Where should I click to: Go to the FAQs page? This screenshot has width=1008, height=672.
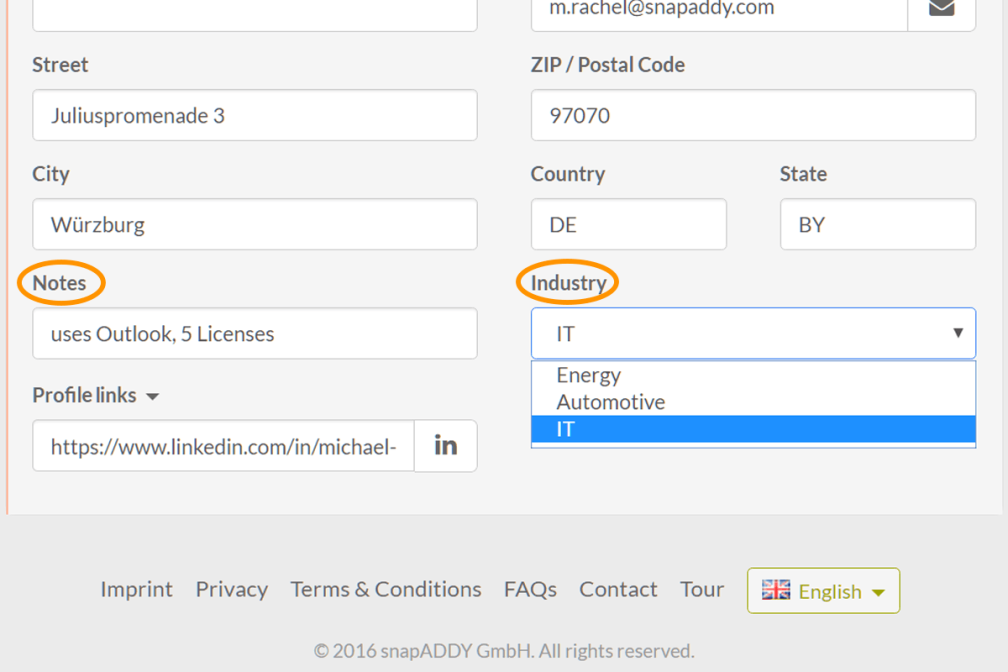(530, 589)
